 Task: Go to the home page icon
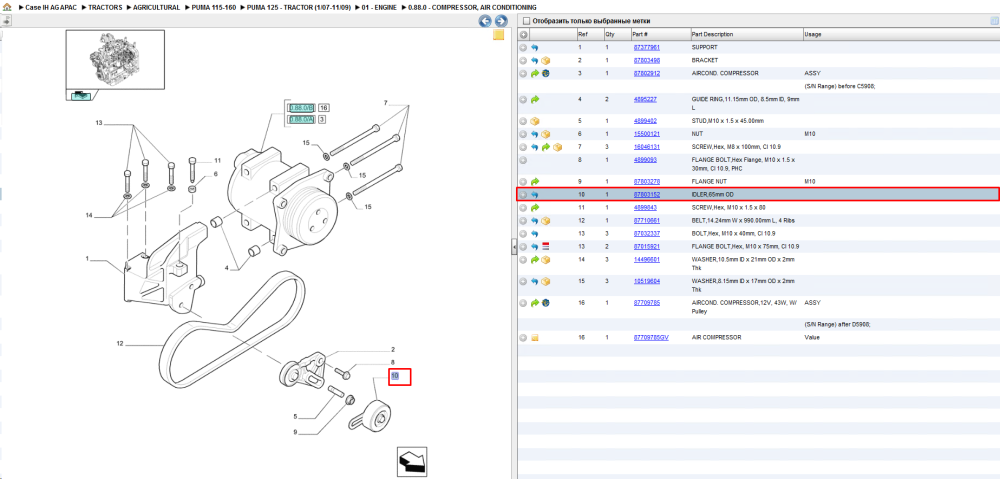click(x=7, y=7)
